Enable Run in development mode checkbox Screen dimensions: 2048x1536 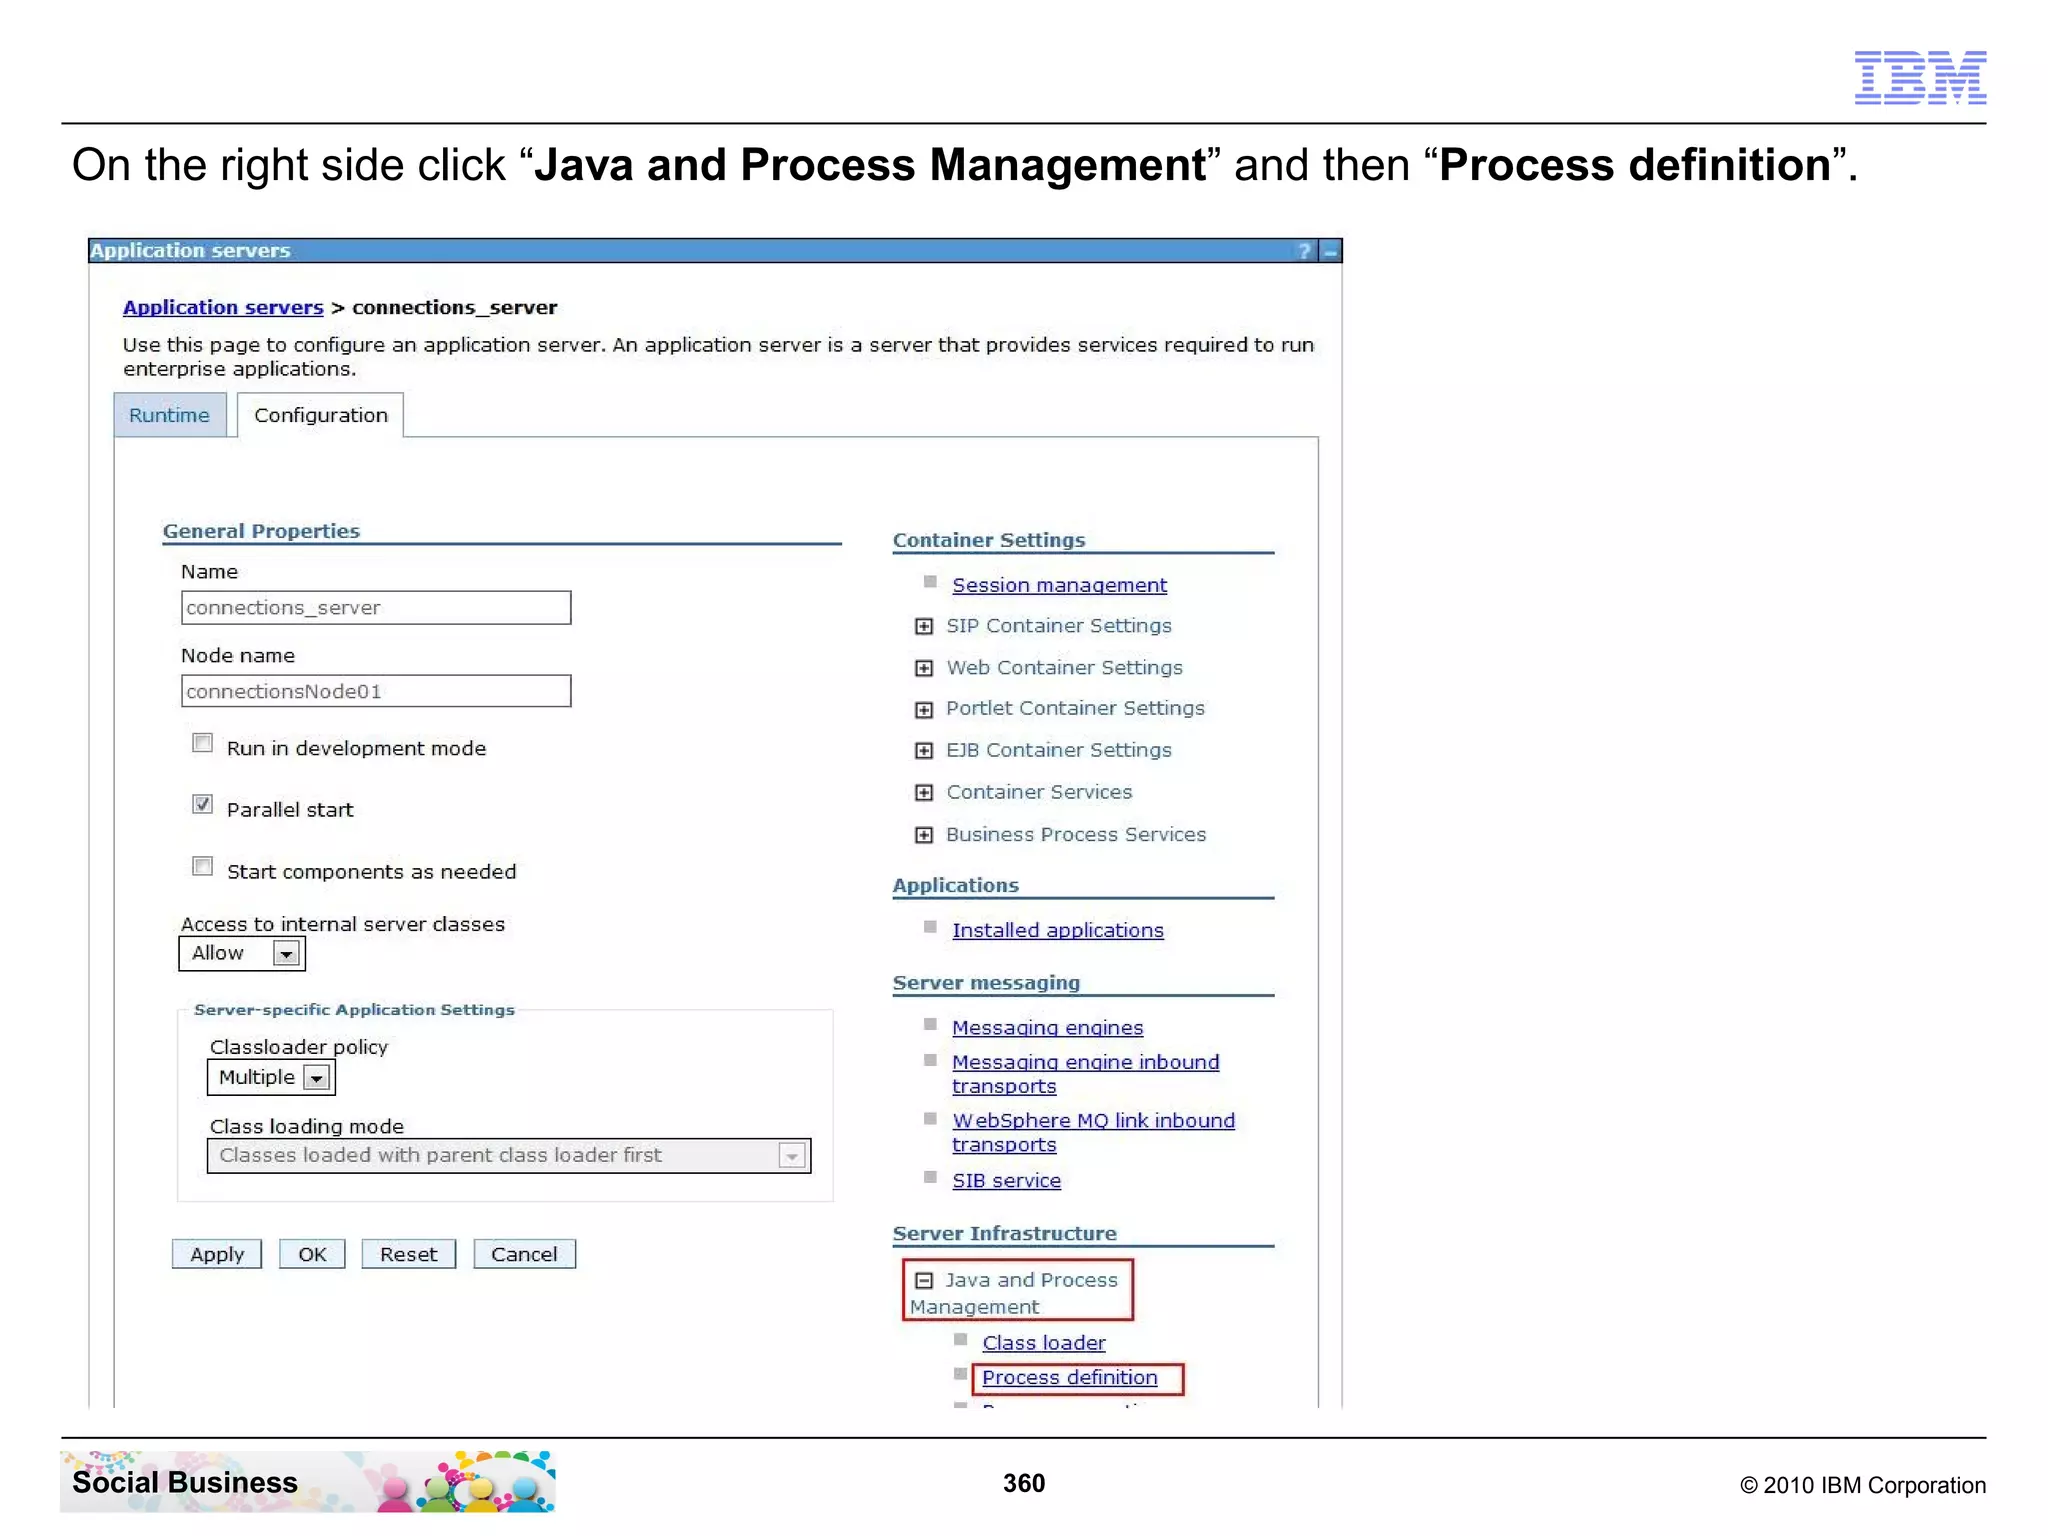click(x=203, y=743)
